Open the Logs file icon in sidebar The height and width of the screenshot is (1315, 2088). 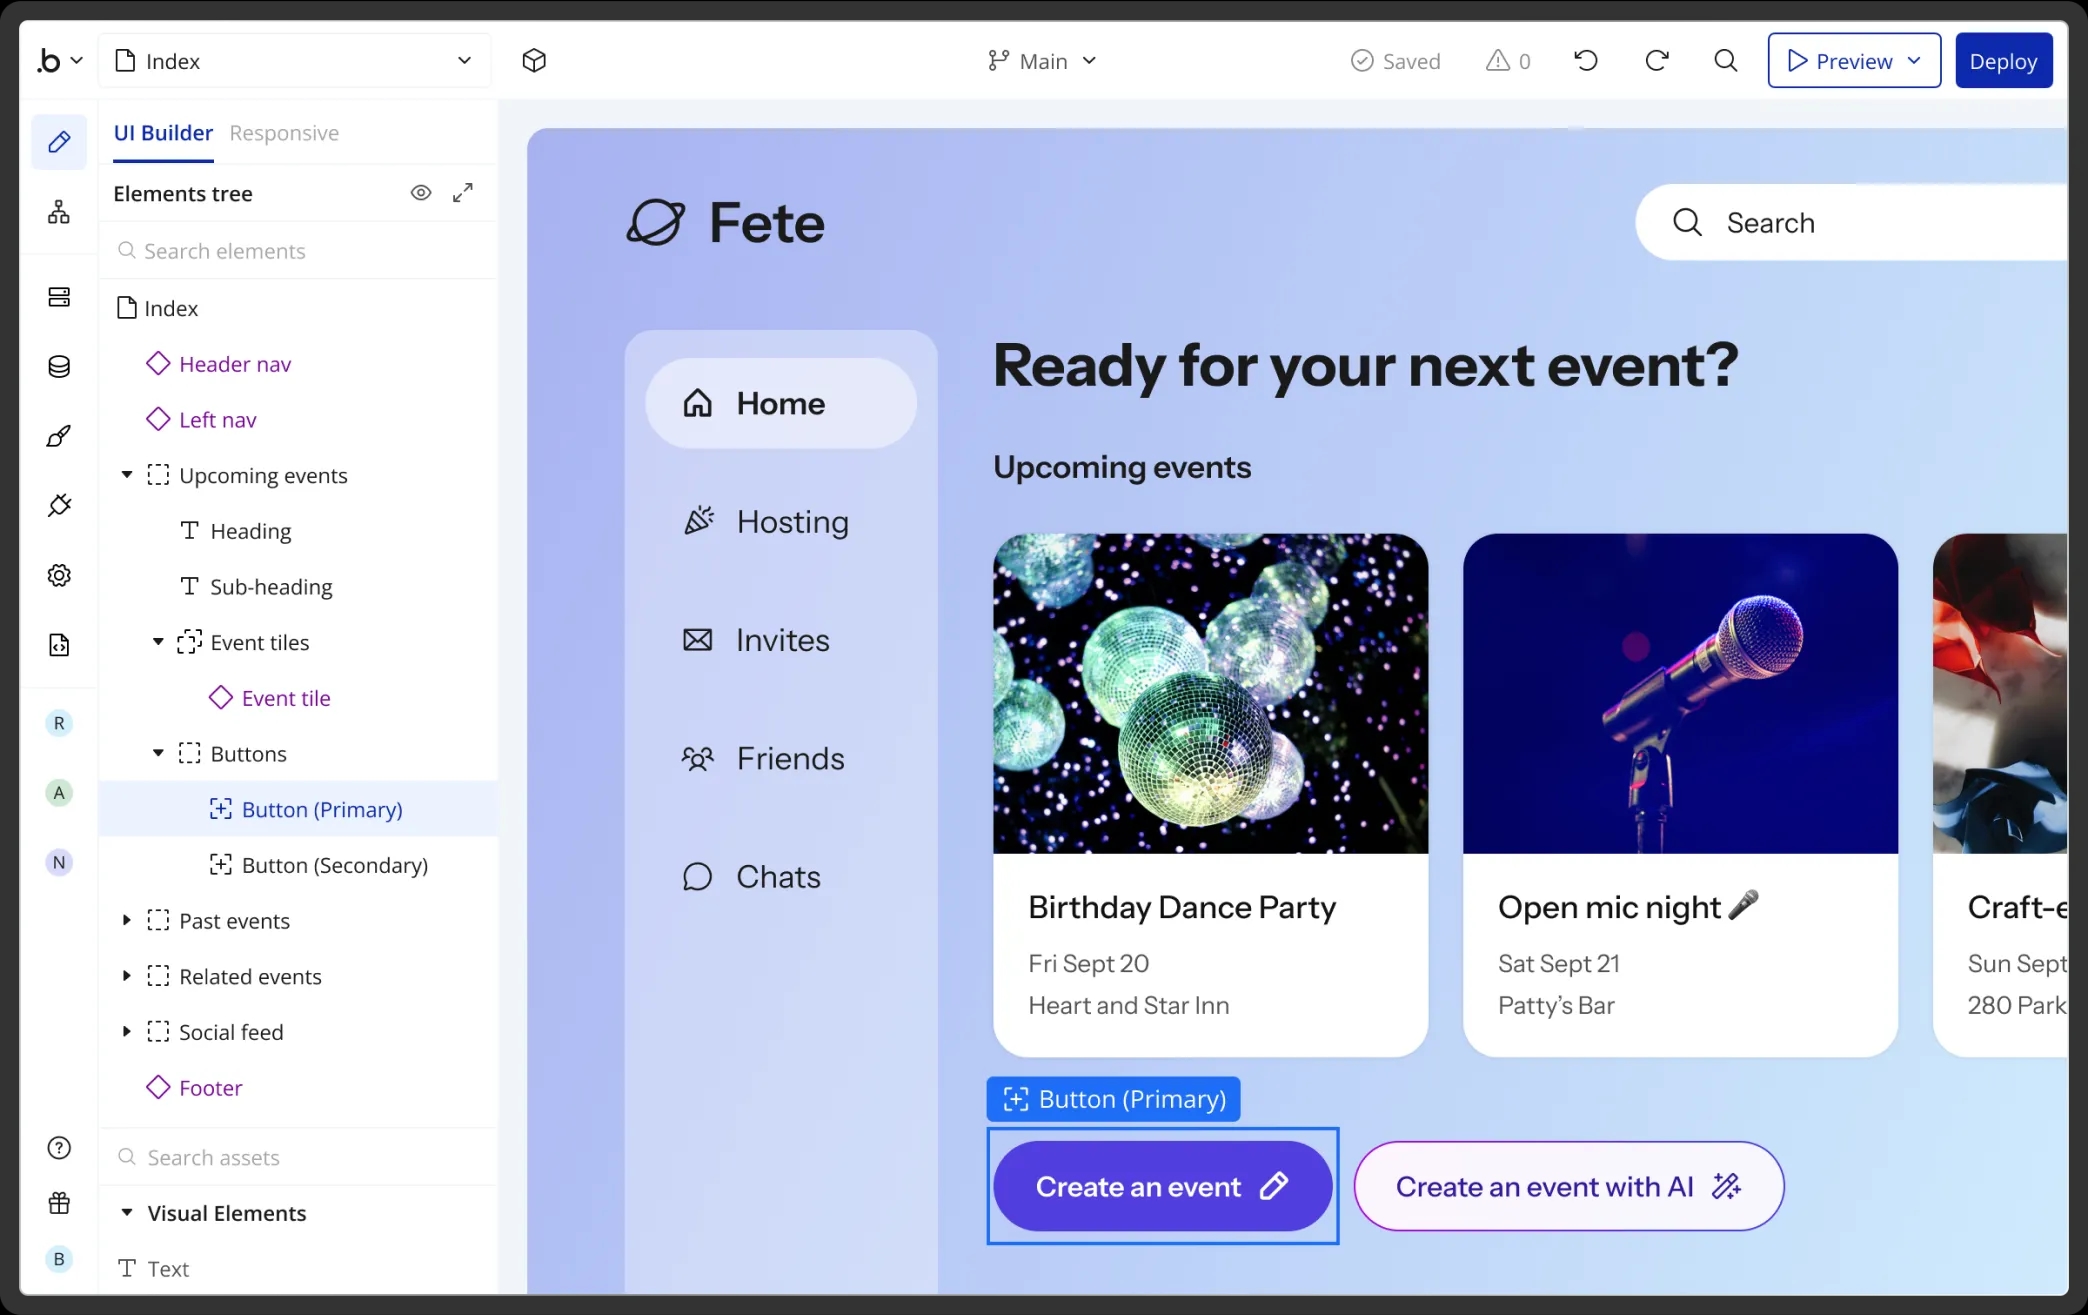[x=59, y=645]
